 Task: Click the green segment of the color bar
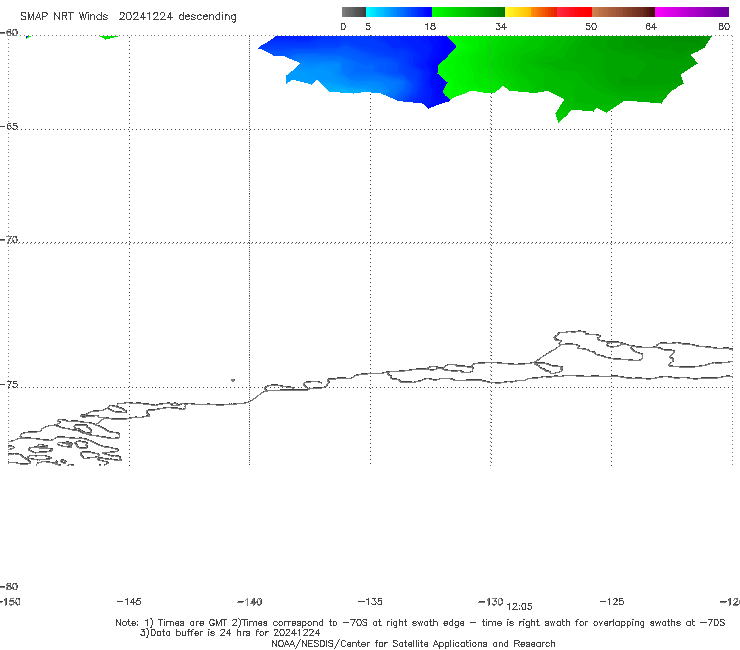click(468, 12)
